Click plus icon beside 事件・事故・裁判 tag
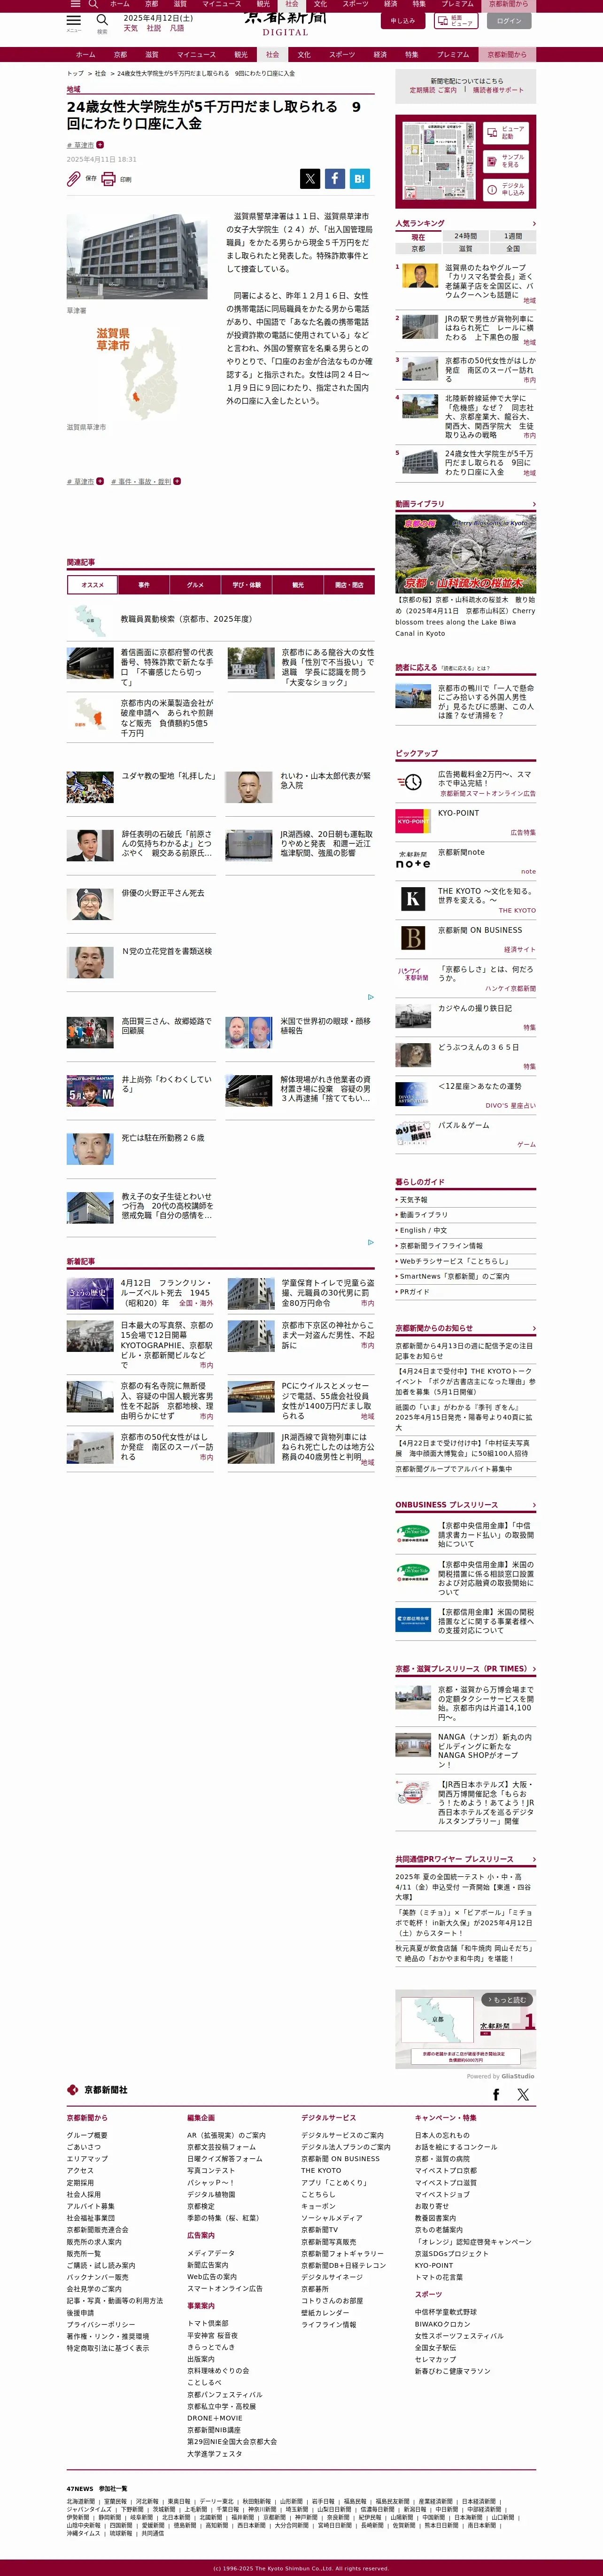 click(x=177, y=481)
